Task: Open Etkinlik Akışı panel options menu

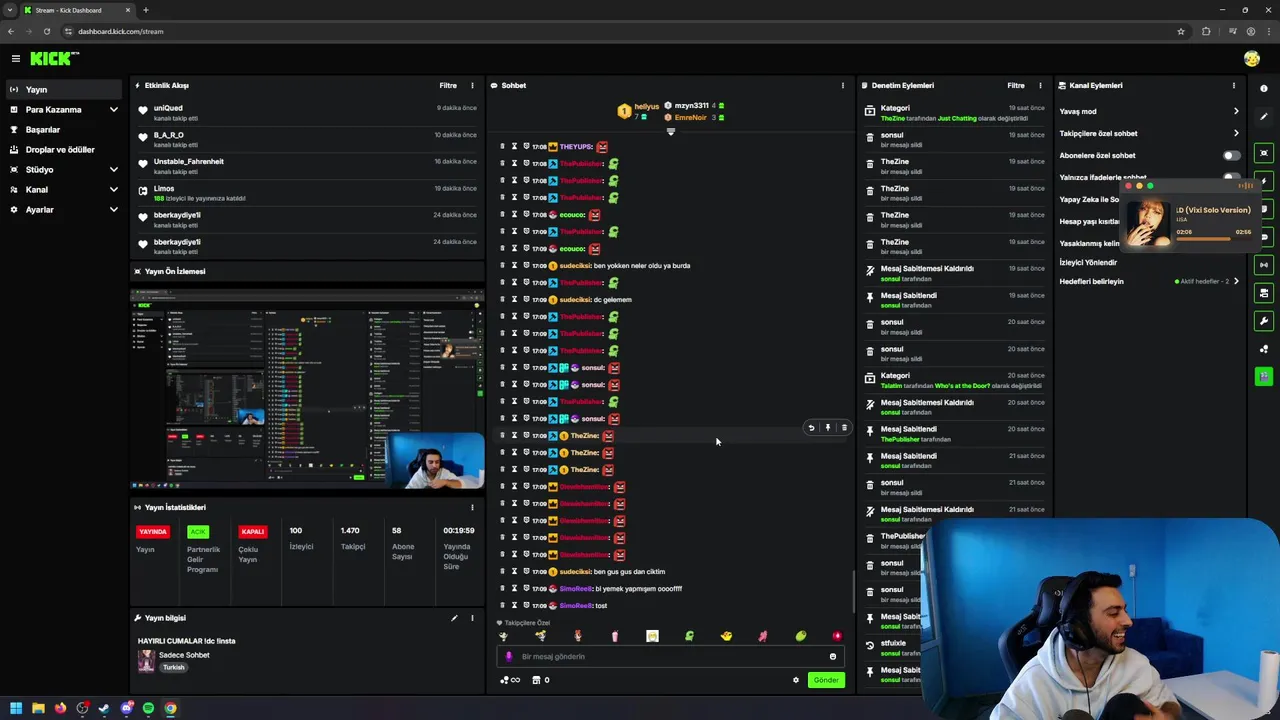Action: tap(472, 85)
